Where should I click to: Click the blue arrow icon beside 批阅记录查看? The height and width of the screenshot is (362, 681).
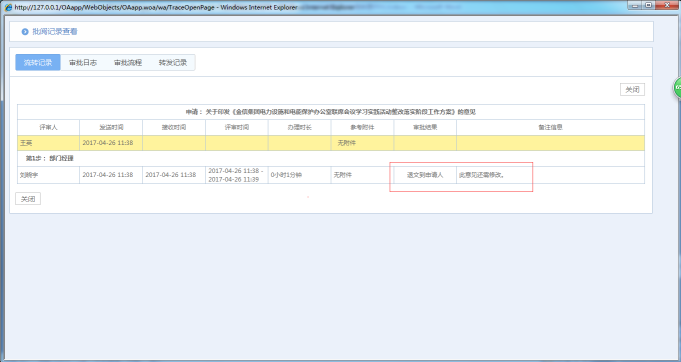click(25, 32)
